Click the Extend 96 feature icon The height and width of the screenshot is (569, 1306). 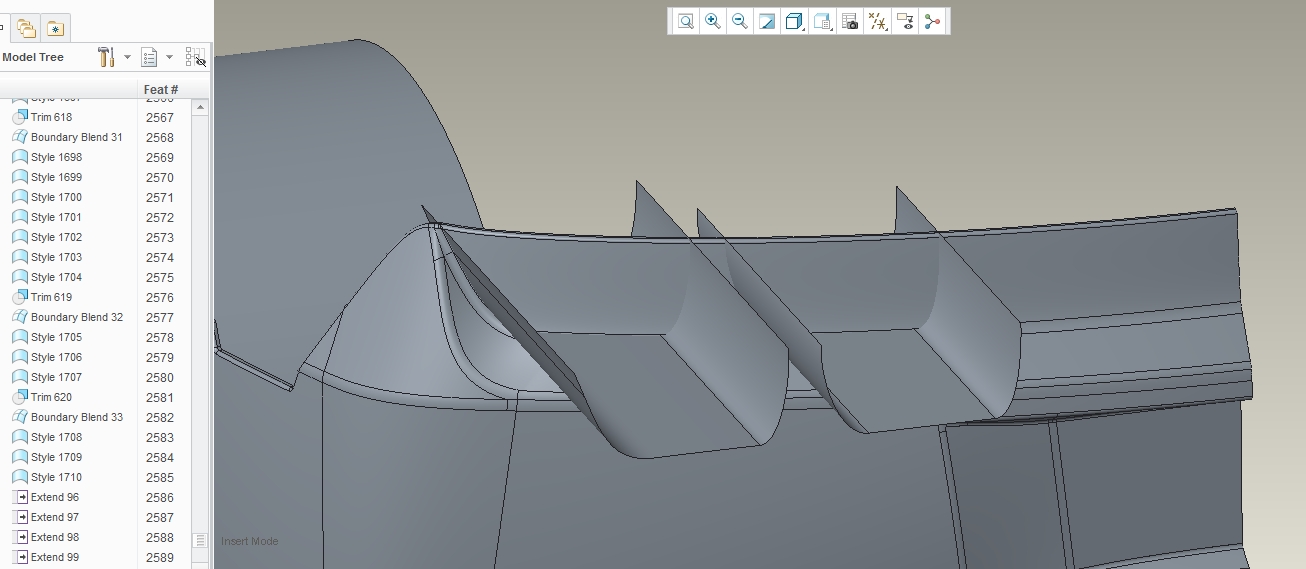20,497
